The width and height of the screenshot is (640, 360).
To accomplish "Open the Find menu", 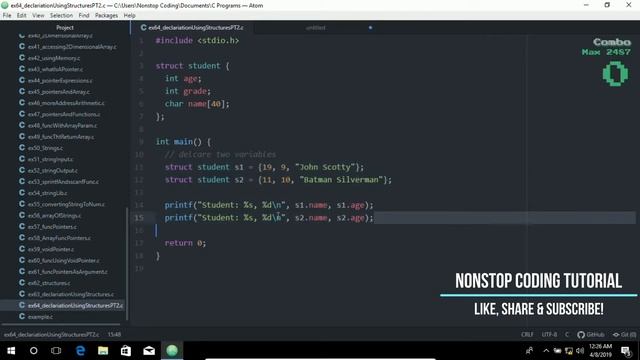I will [84, 16].
